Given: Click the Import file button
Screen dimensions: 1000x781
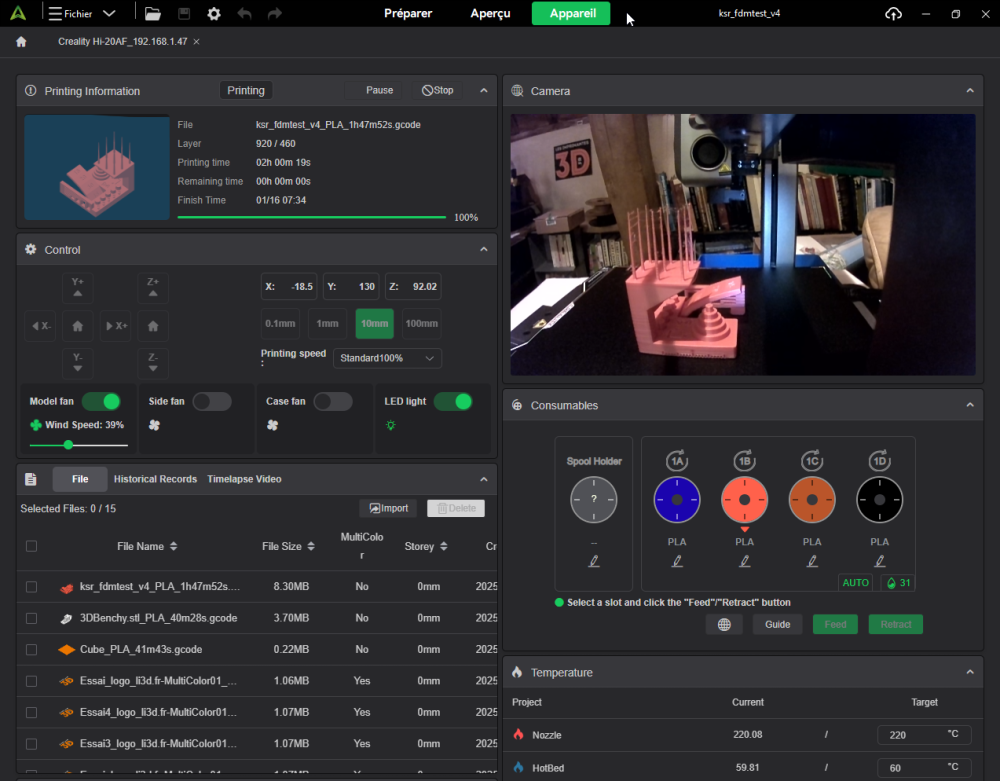Looking at the screenshot, I should (389, 508).
